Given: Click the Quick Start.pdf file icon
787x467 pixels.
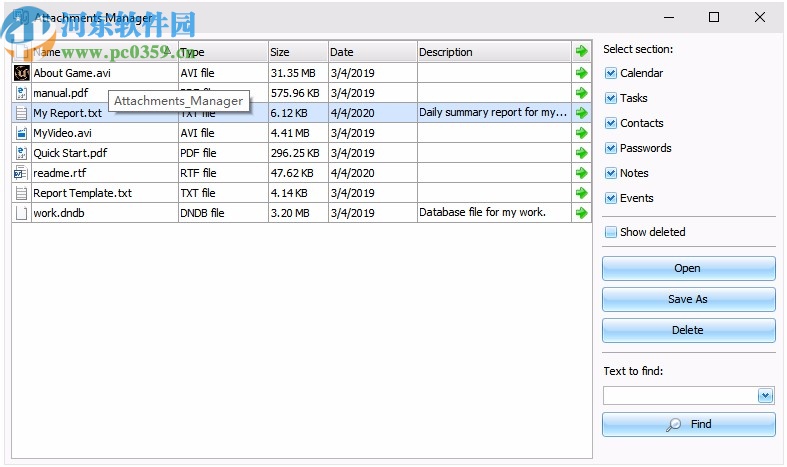Looking at the screenshot, I should [22, 153].
